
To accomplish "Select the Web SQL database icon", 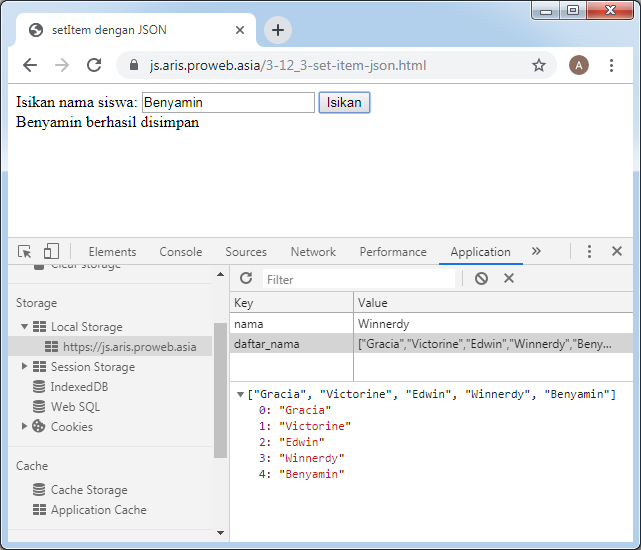I will (39, 406).
